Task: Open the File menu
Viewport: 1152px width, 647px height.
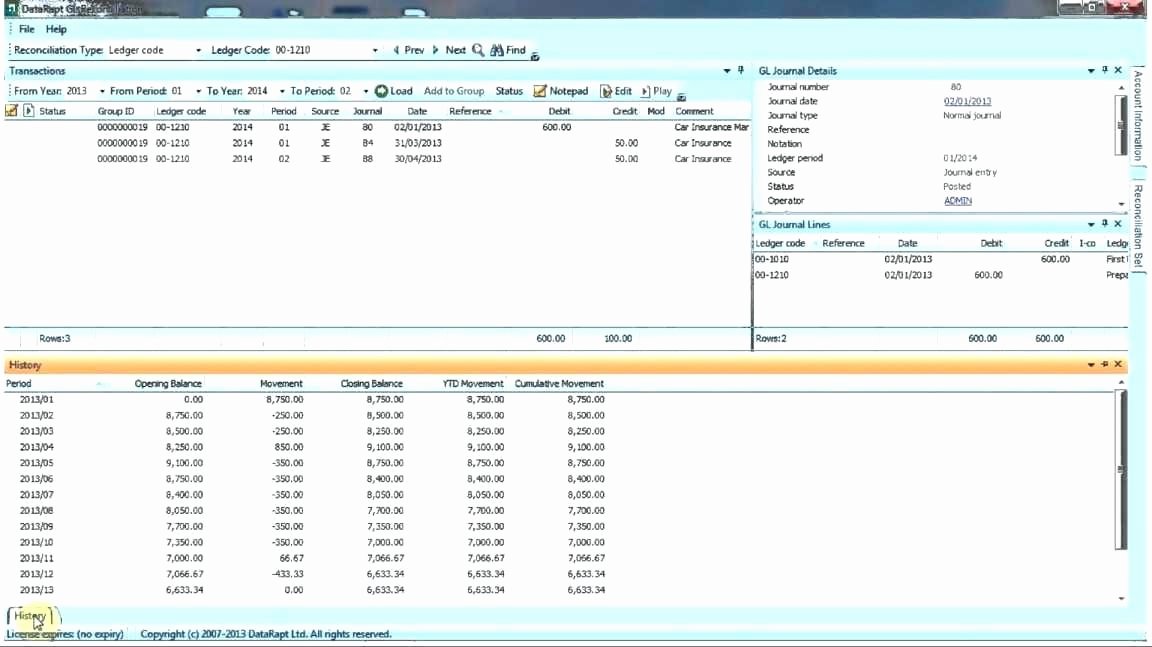Action: tap(26, 29)
